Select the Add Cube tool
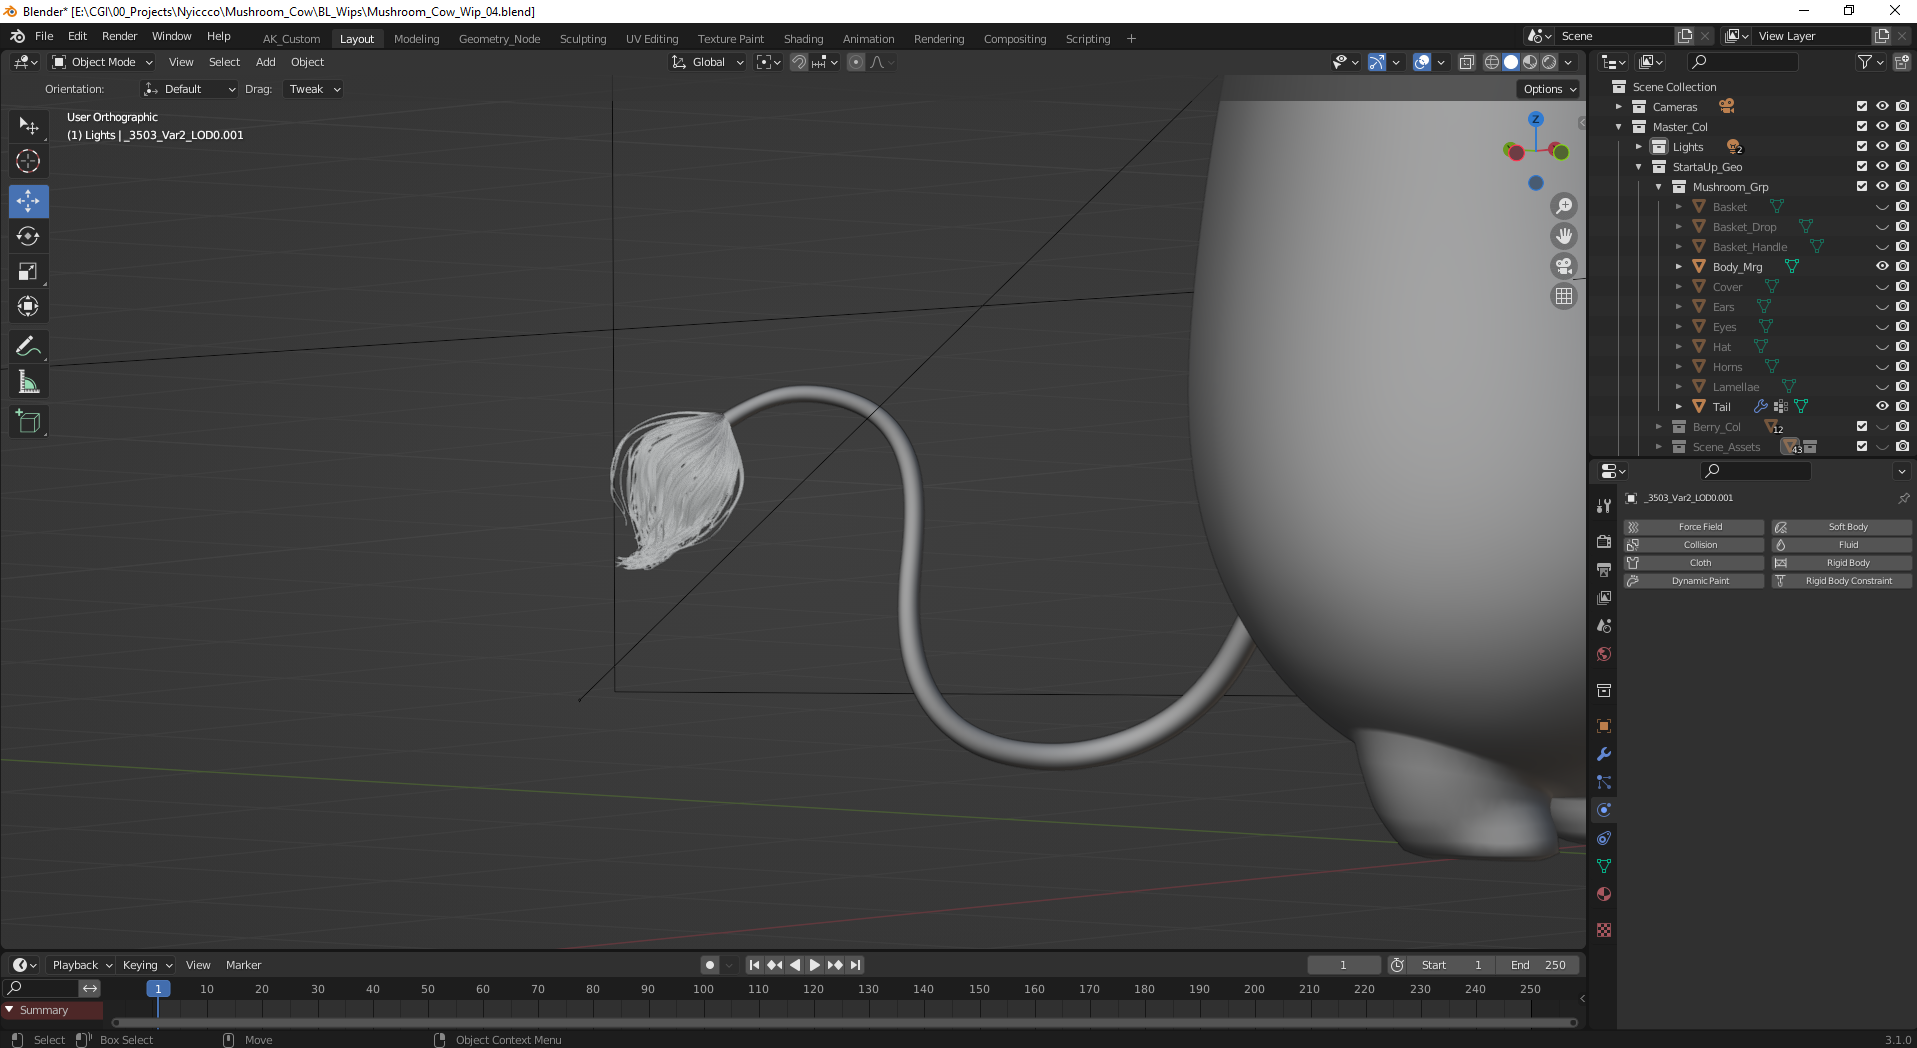Viewport: 1917px width, 1048px height. (x=28, y=422)
